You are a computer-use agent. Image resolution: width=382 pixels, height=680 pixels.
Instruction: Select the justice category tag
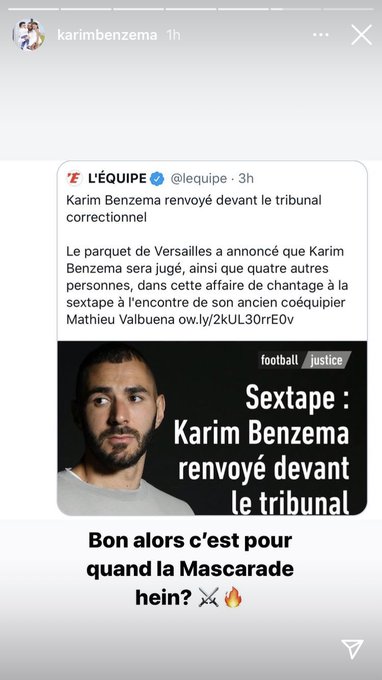coord(326,360)
